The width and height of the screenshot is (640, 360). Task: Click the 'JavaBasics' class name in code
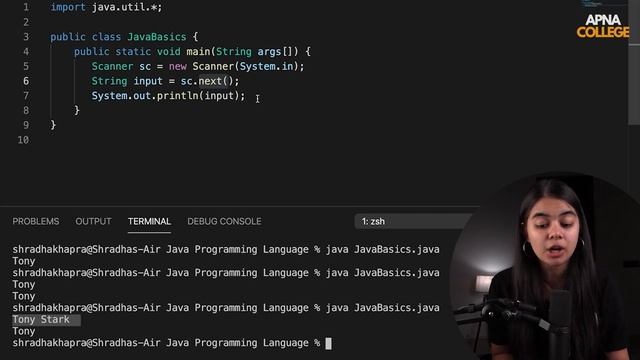pyautogui.click(x=157, y=37)
